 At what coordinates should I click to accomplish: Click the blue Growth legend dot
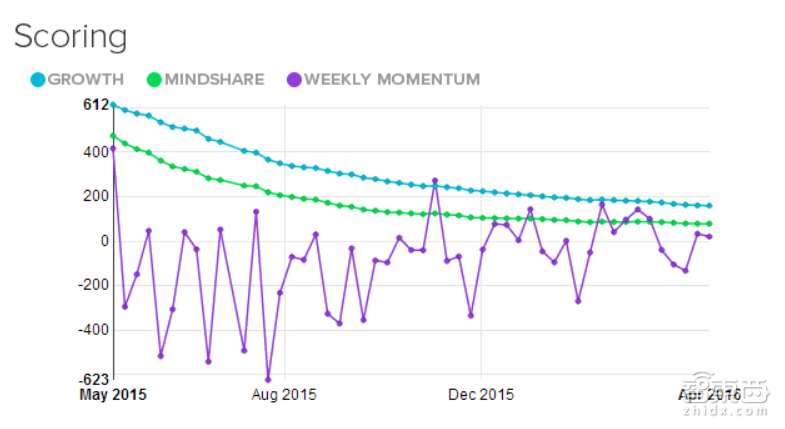tap(38, 79)
